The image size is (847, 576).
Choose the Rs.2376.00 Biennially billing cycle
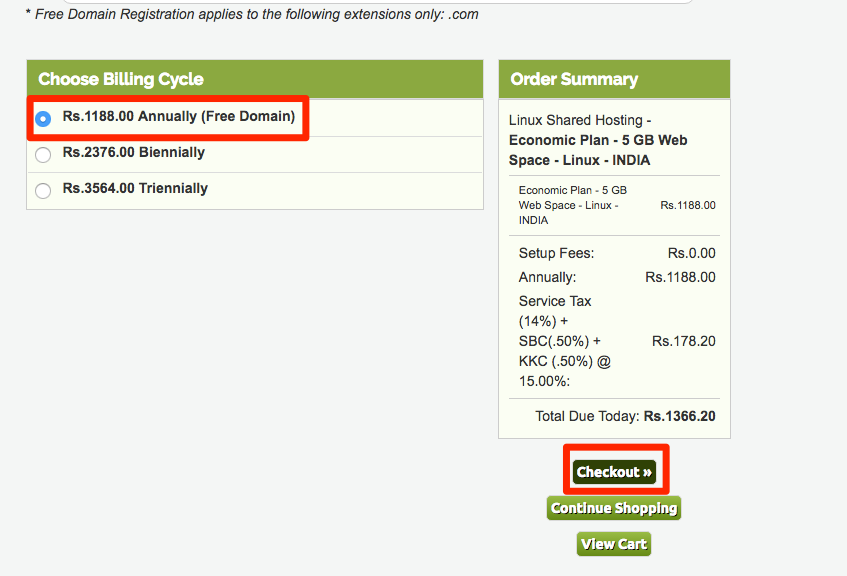(43, 153)
